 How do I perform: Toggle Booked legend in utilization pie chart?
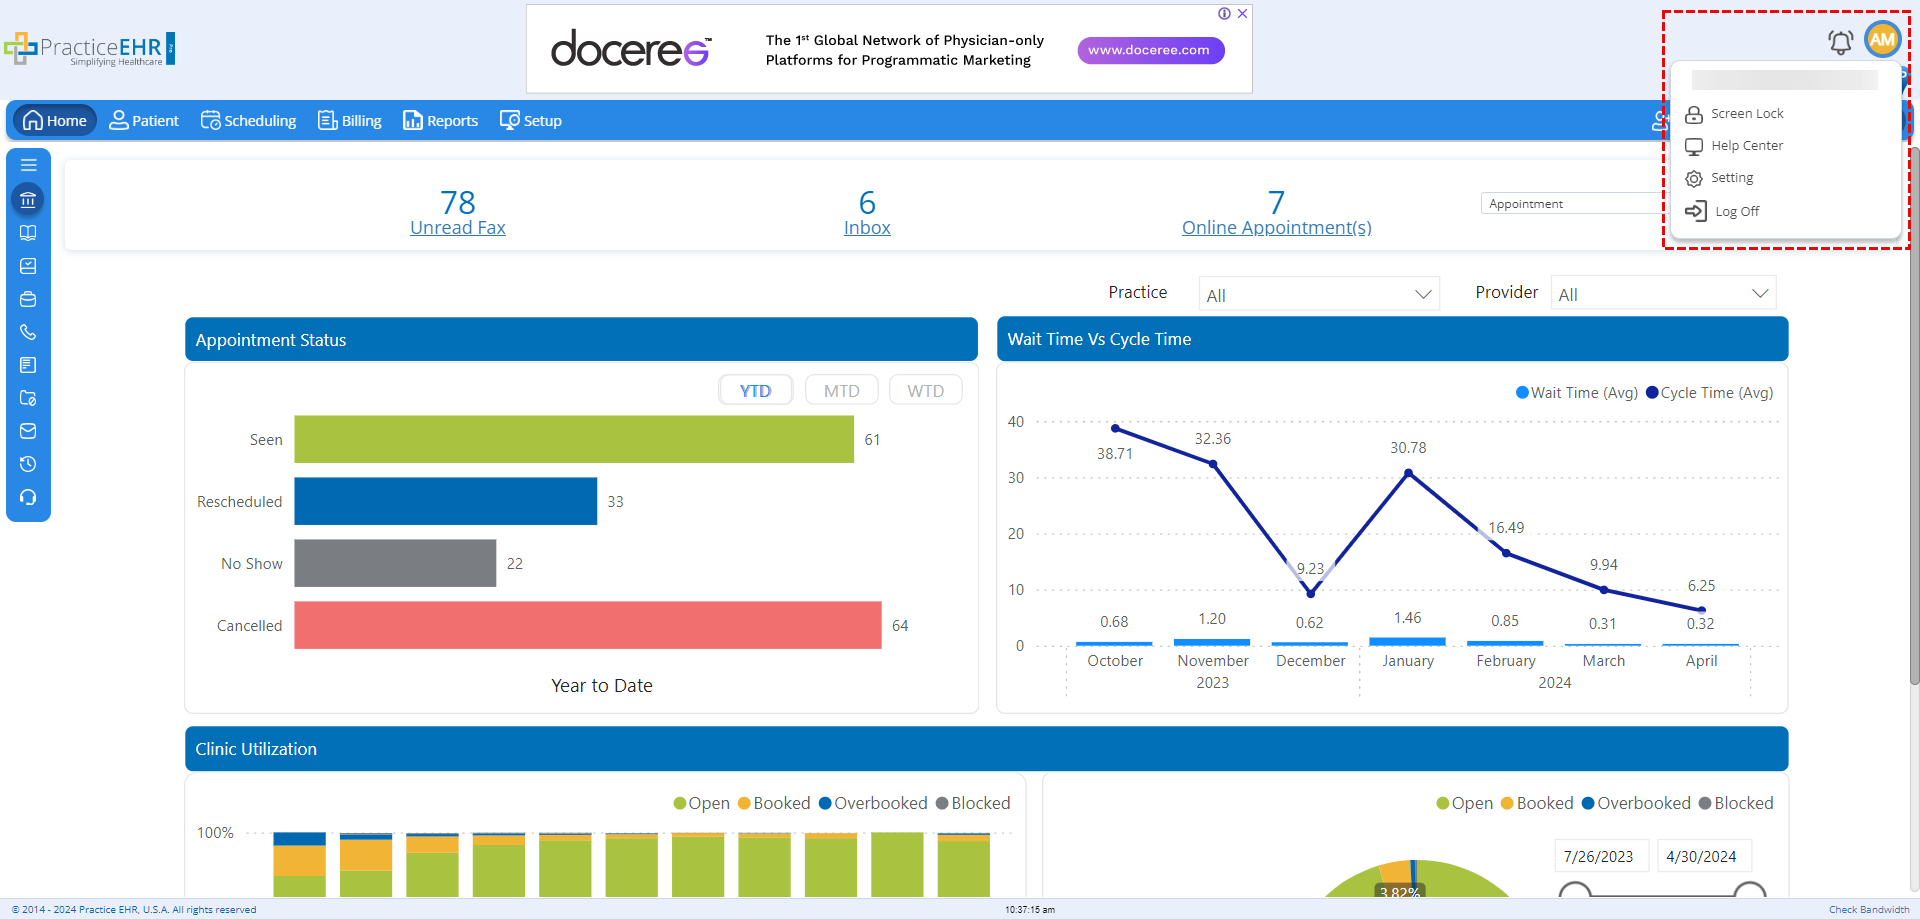click(x=1537, y=803)
